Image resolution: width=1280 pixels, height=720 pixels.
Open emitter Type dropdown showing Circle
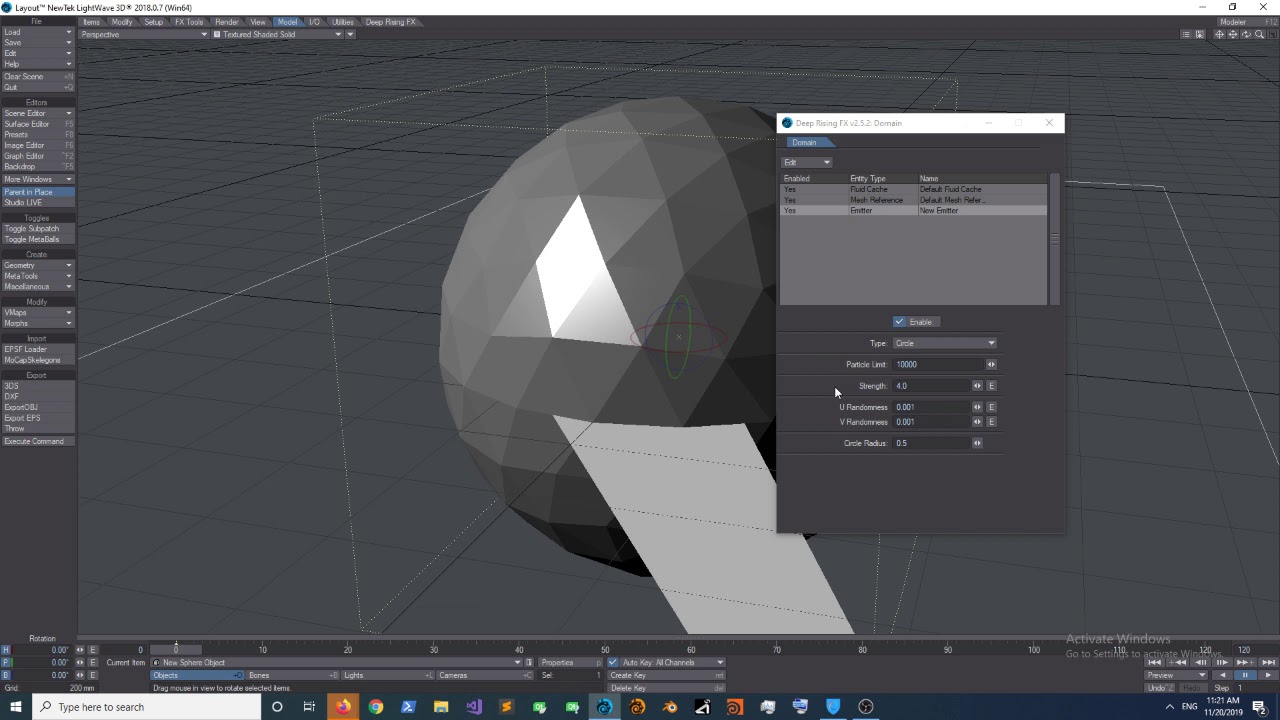(x=945, y=343)
